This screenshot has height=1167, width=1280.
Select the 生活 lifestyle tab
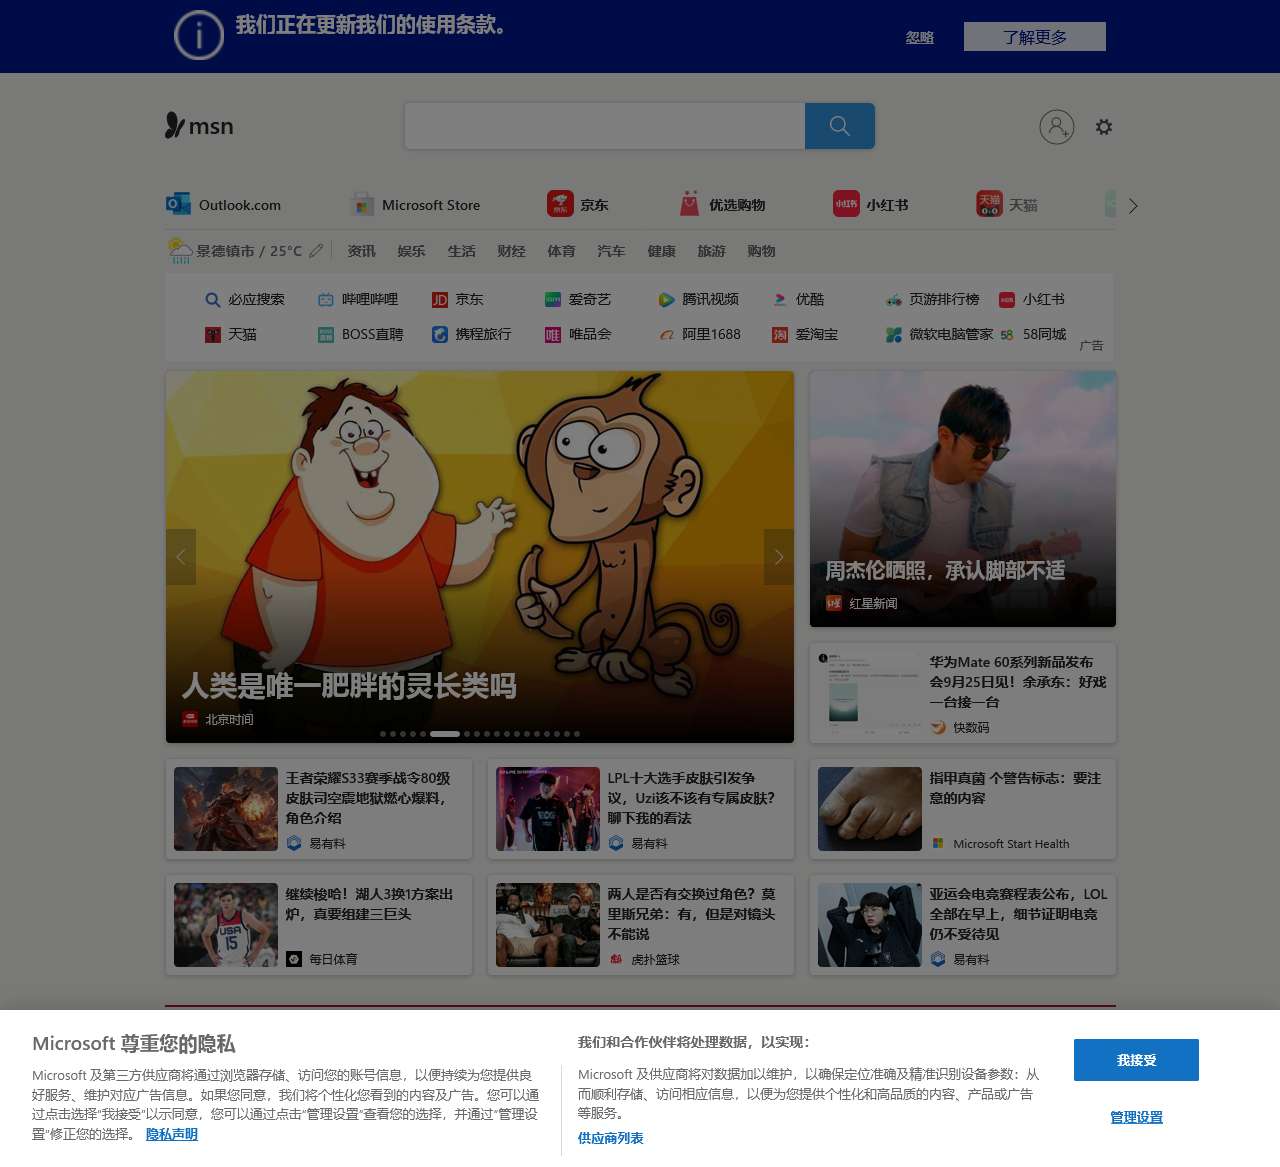(461, 251)
